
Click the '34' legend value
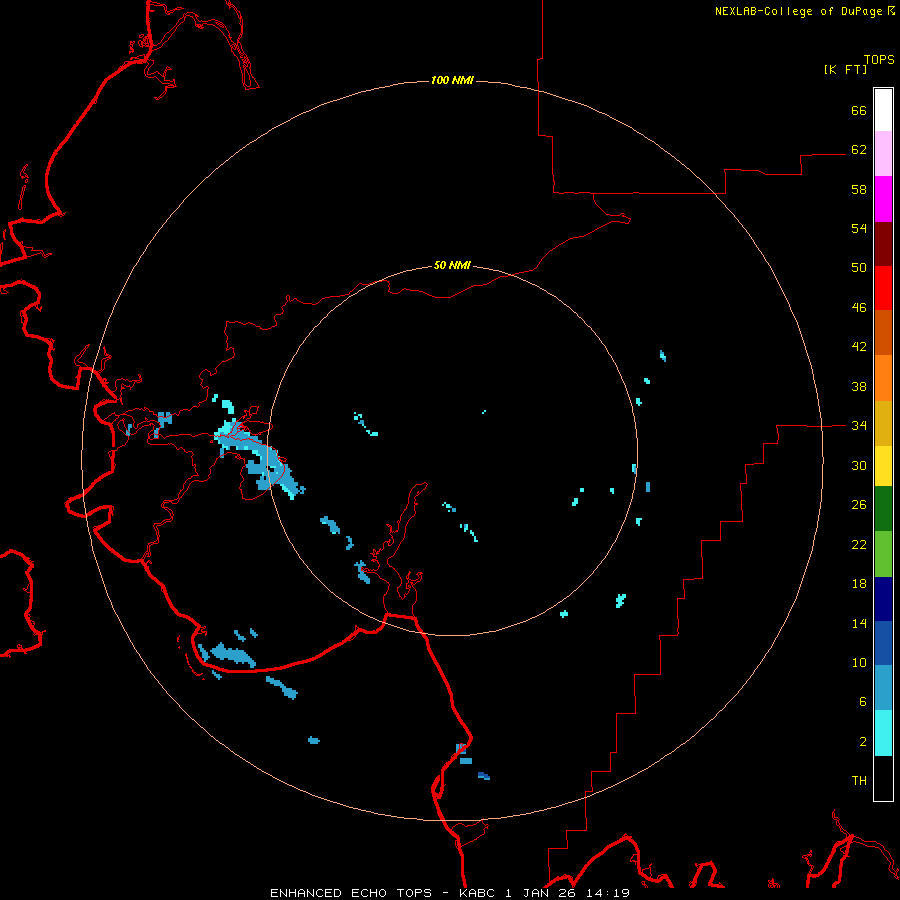coord(859,426)
